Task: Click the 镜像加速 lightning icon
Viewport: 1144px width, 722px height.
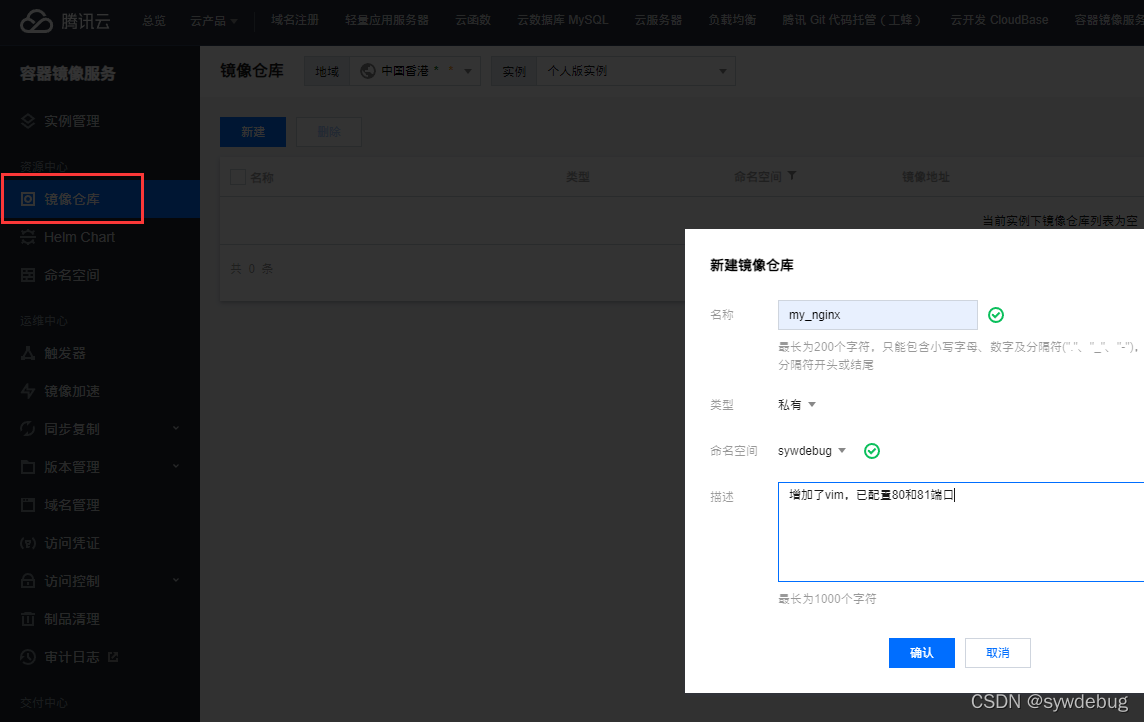Action: (x=28, y=391)
